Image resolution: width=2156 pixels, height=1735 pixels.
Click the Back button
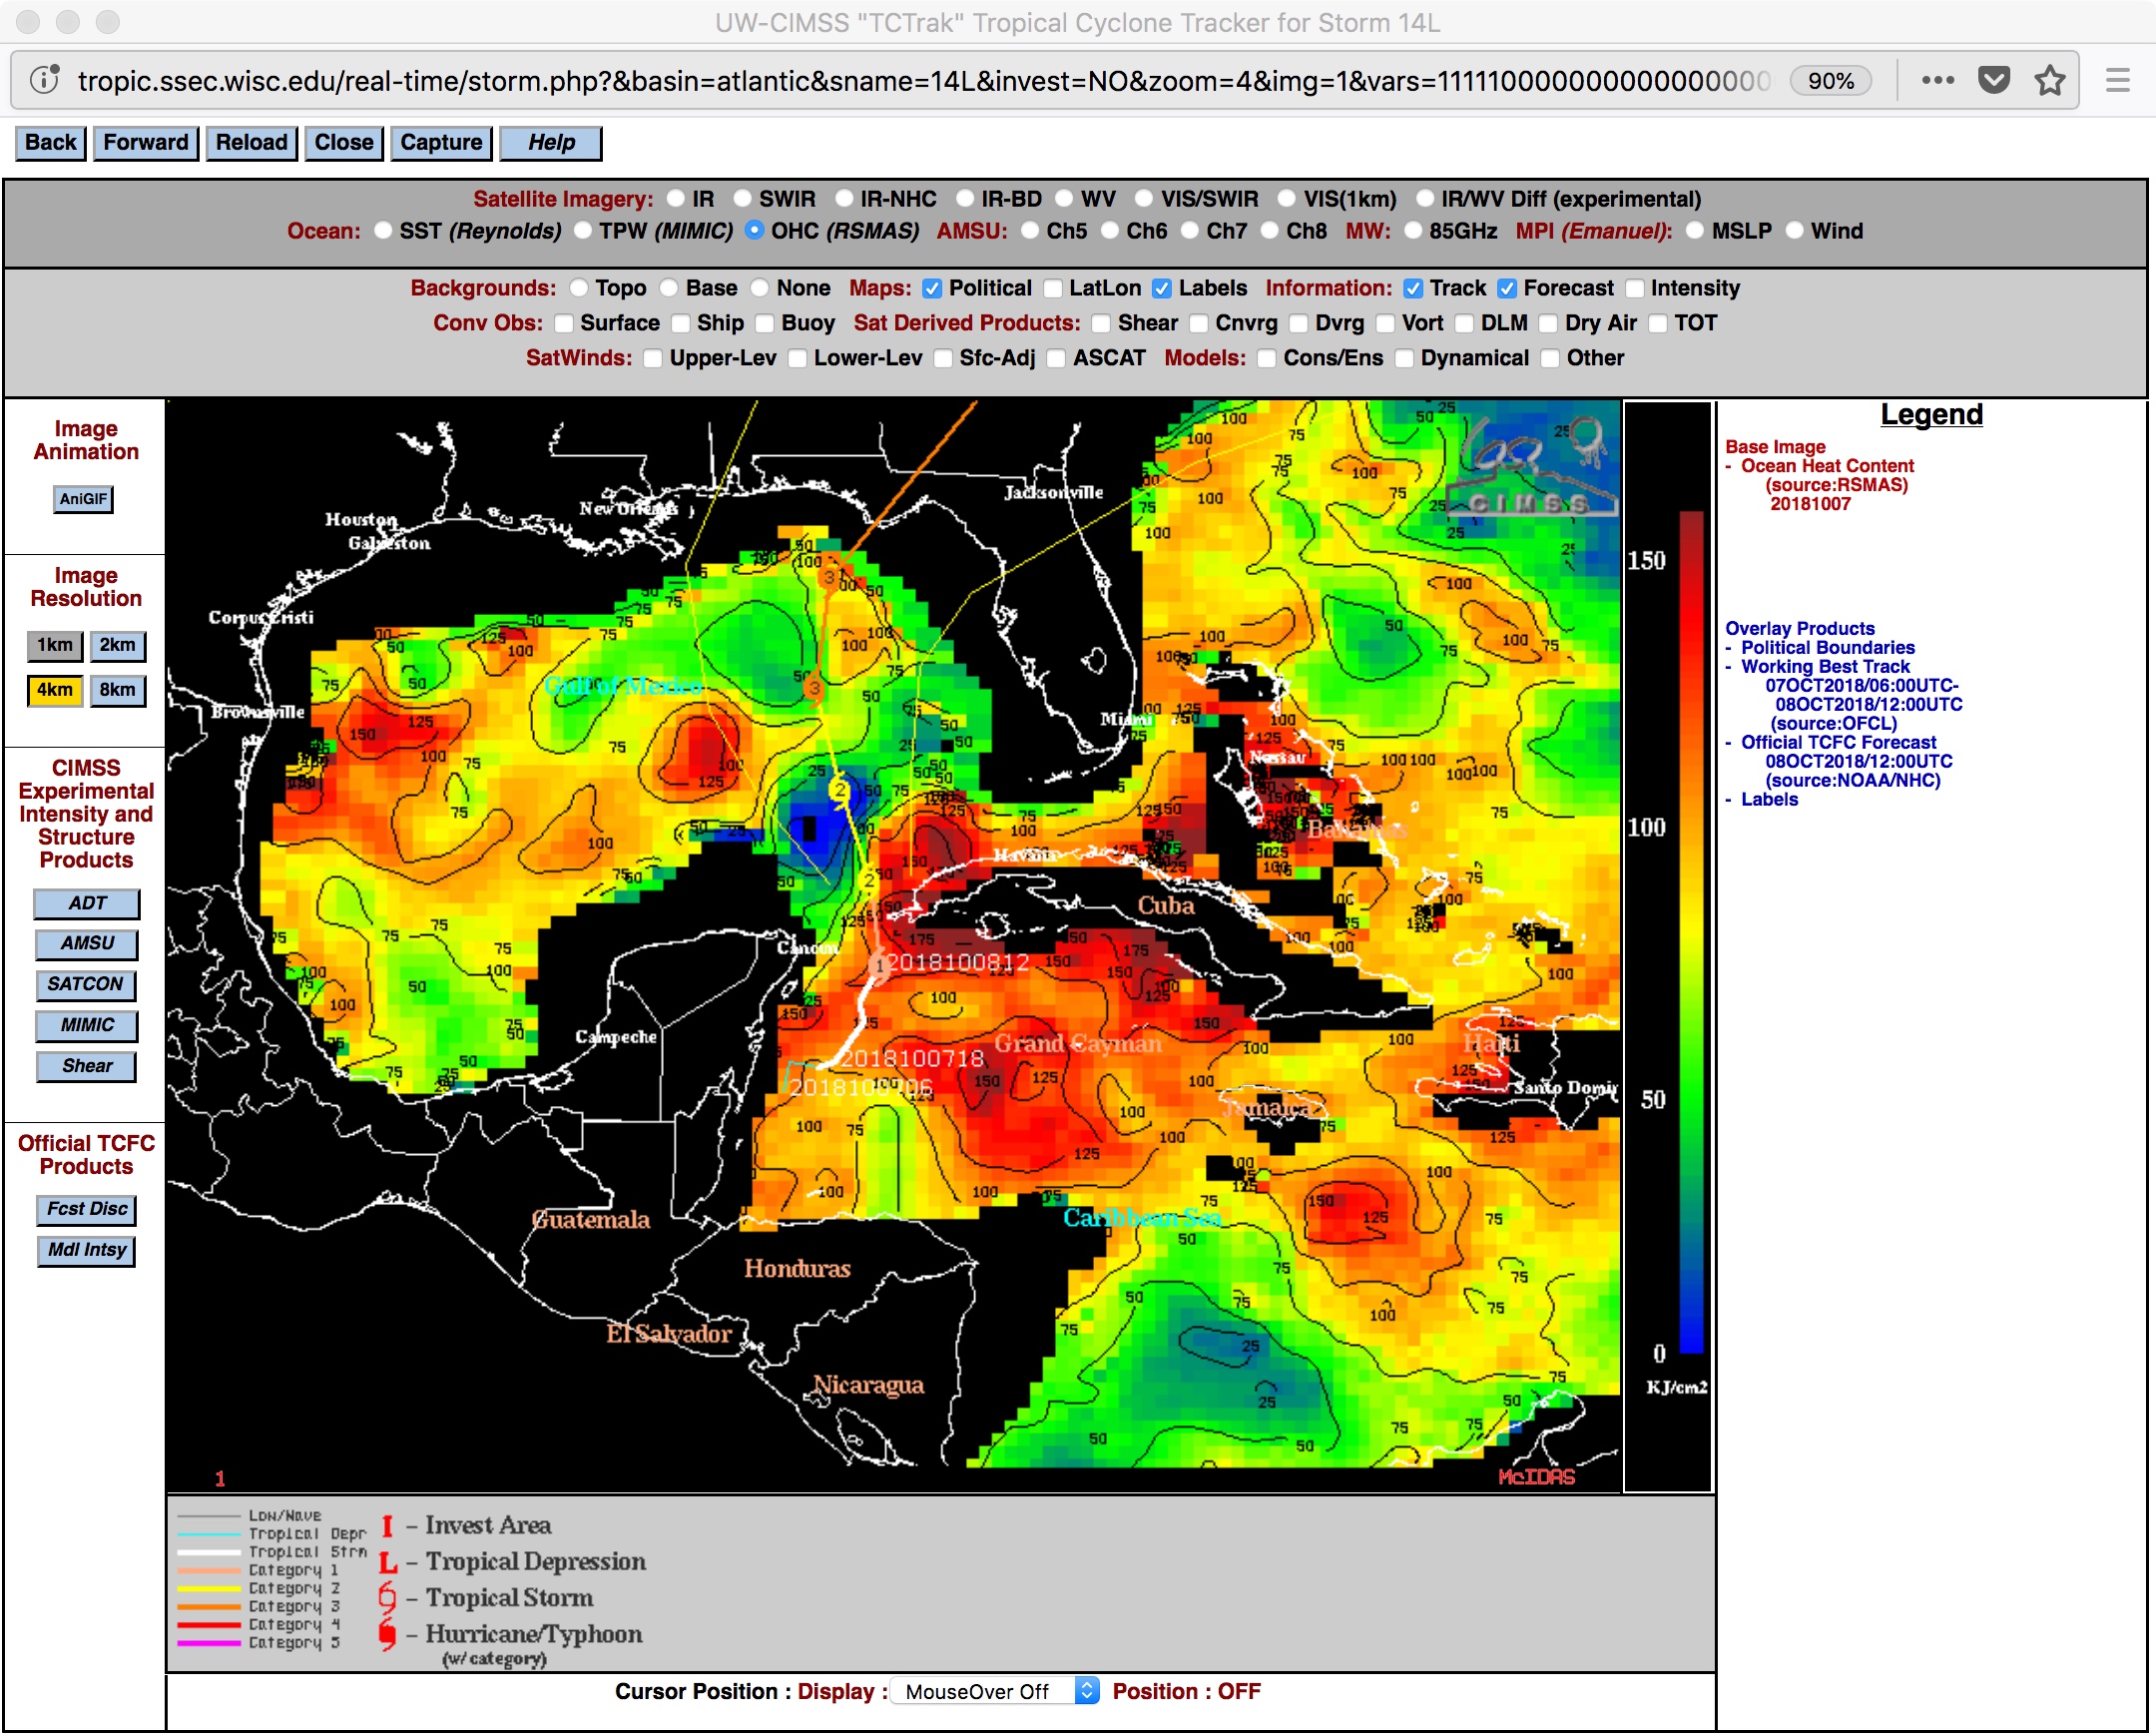point(51,143)
